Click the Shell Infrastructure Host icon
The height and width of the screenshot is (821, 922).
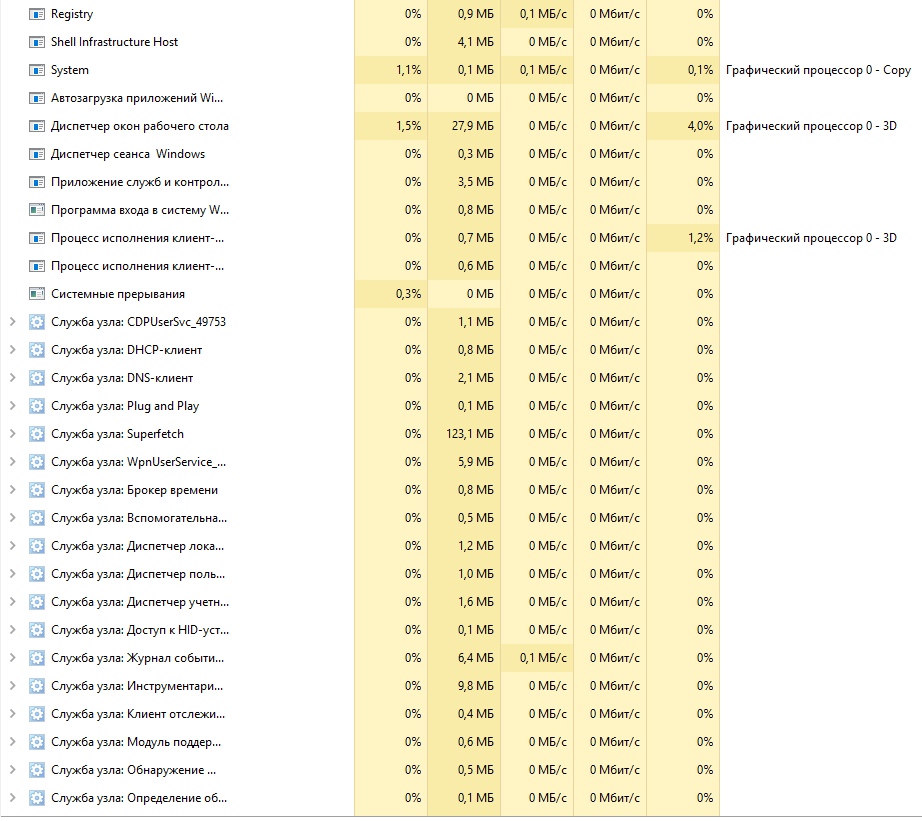[37, 42]
